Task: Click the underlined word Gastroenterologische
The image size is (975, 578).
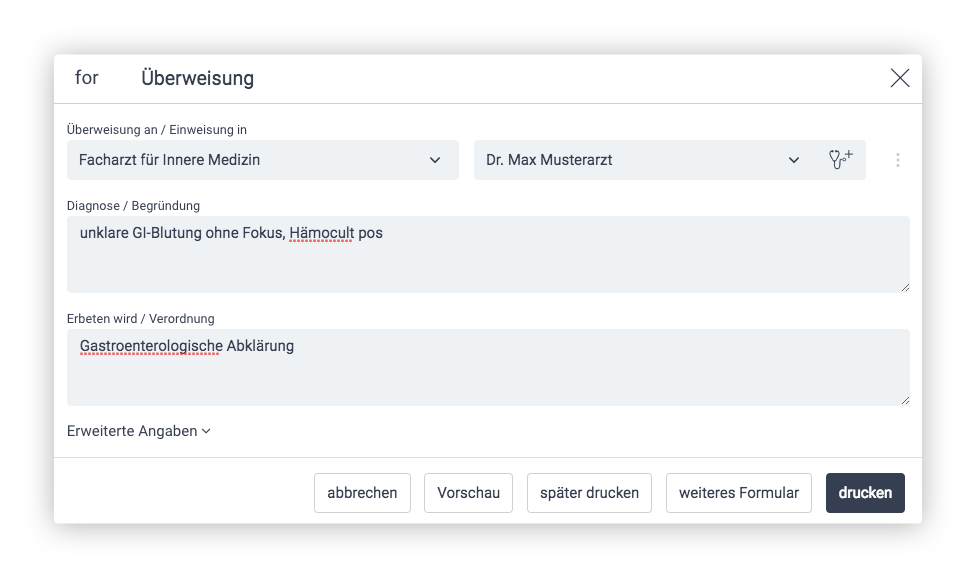Action: click(x=151, y=346)
